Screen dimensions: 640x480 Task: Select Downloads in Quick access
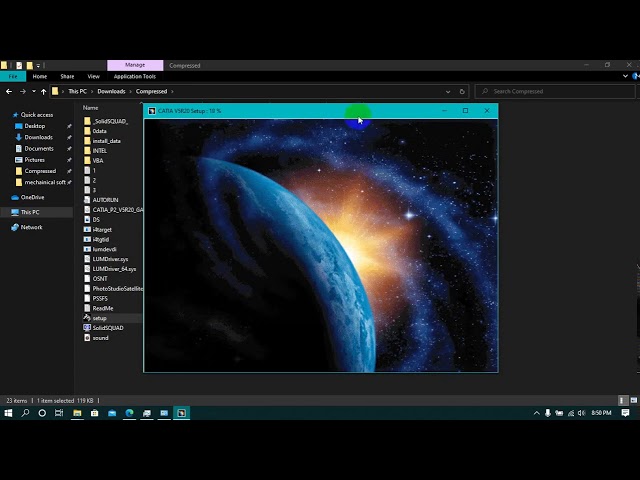38,137
